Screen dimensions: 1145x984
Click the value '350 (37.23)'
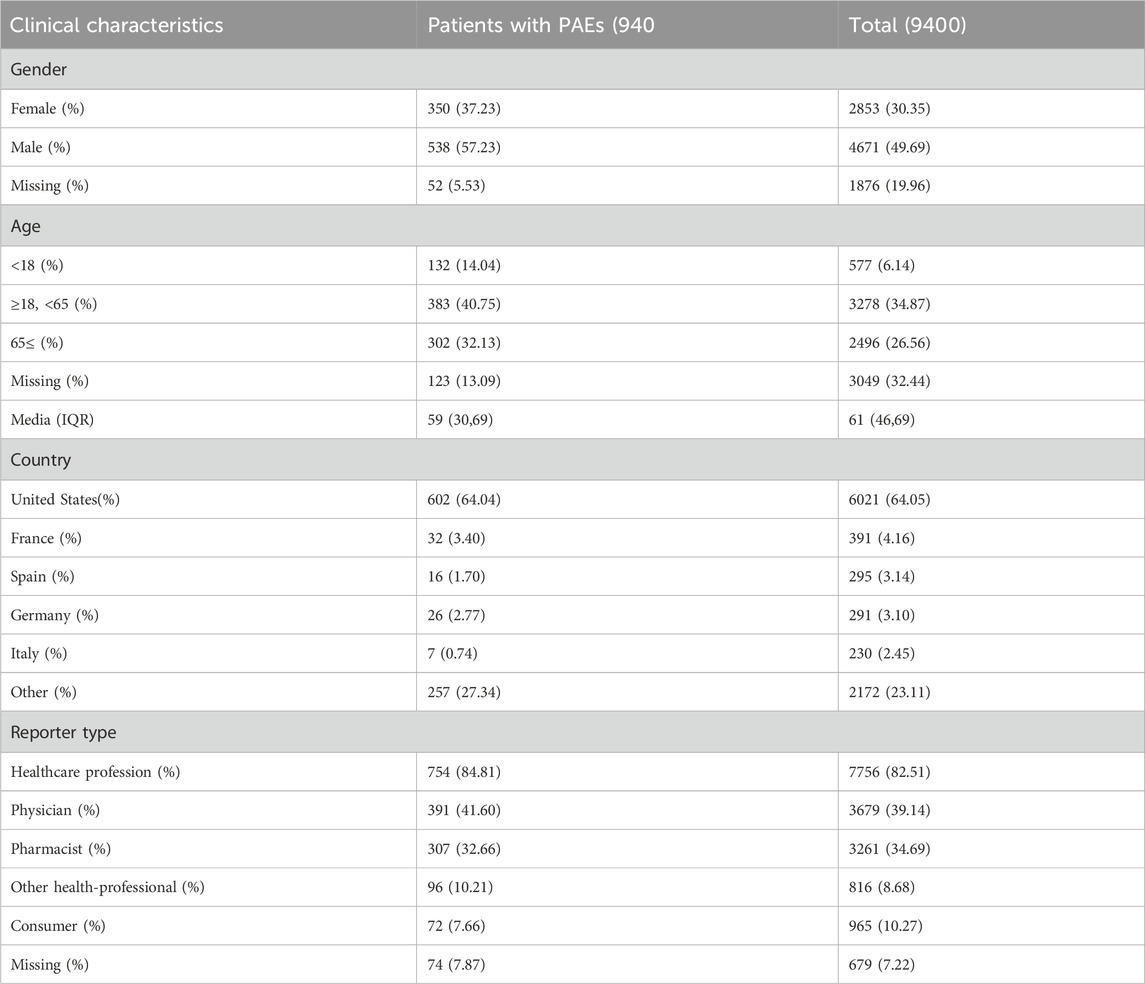pyautogui.click(x=464, y=109)
